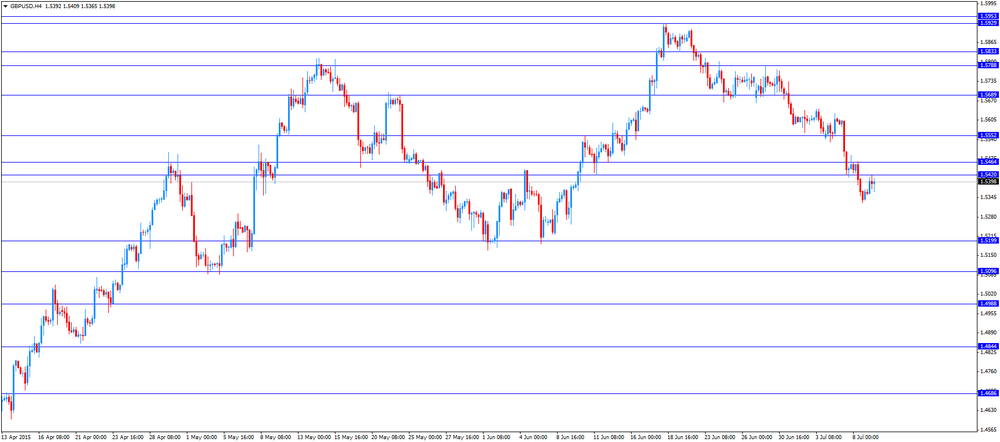This screenshot has height=442, width=1000.
Task: Select the 1.5096 support level tag
Action: (x=987, y=272)
